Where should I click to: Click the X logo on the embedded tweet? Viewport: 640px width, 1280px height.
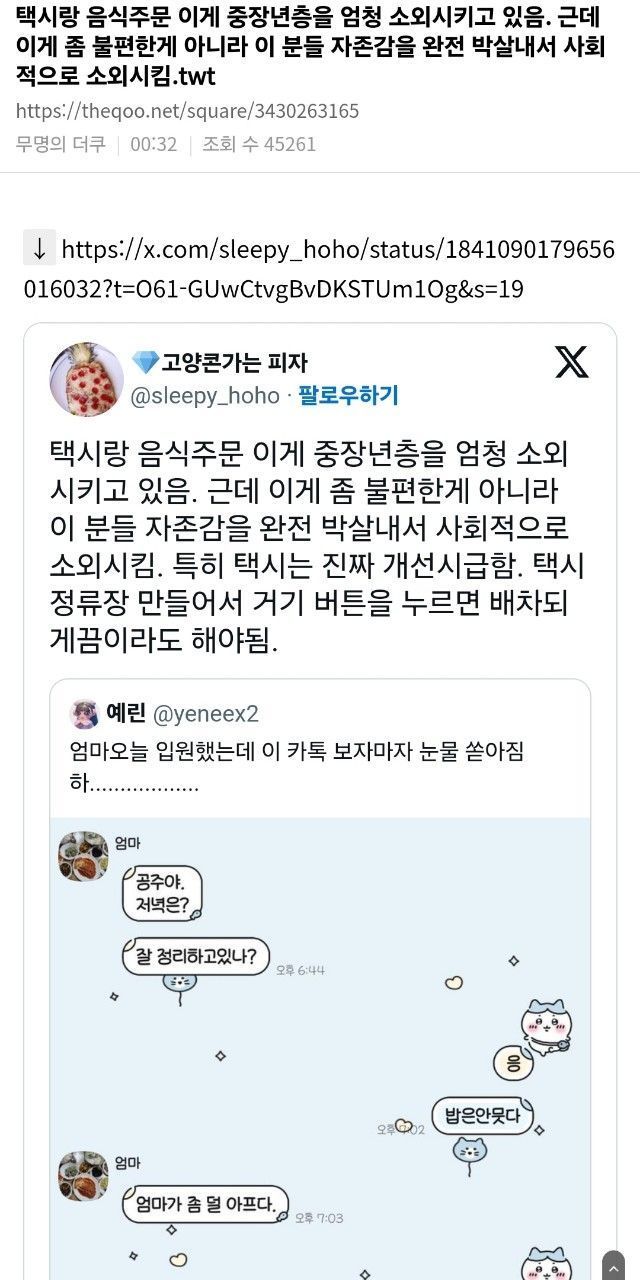coord(572,362)
